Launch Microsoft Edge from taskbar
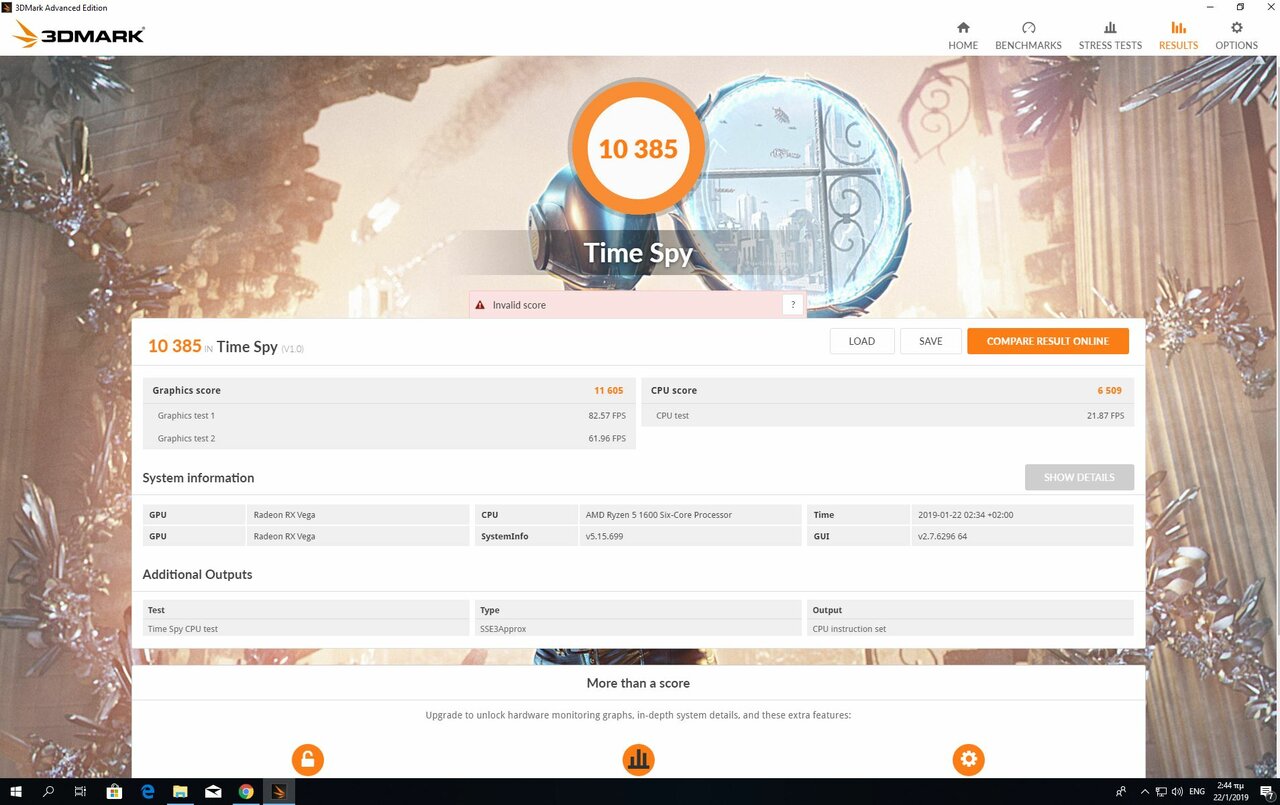 pos(147,791)
